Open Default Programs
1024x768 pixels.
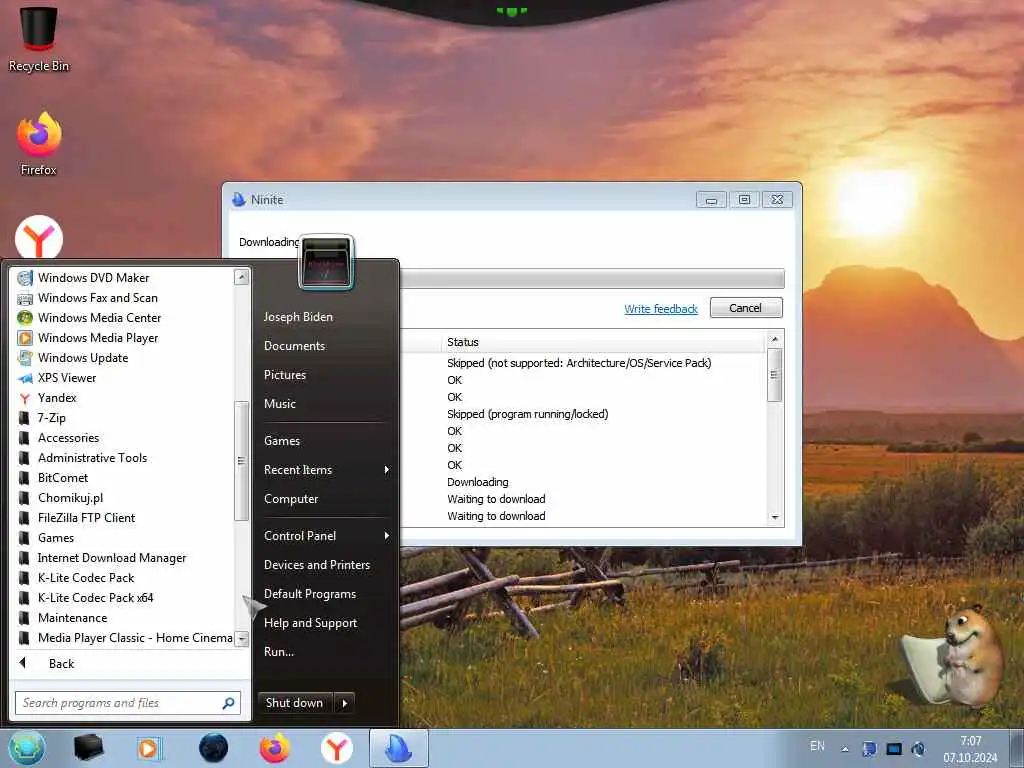pos(310,594)
